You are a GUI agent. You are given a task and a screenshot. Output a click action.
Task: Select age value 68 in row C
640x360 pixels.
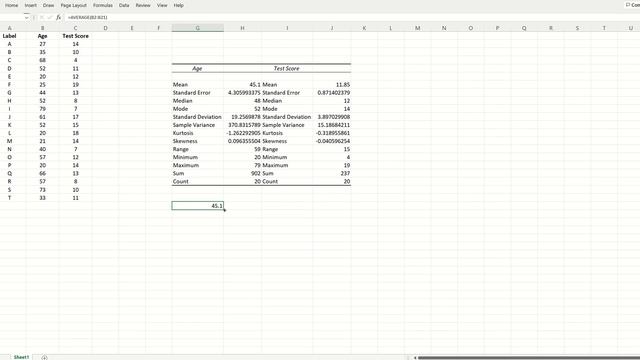42,60
